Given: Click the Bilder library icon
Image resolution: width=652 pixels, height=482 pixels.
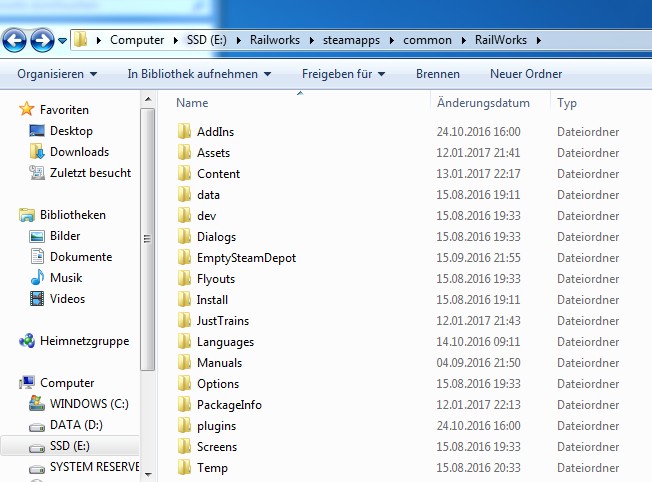Looking at the screenshot, I should (x=37, y=236).
